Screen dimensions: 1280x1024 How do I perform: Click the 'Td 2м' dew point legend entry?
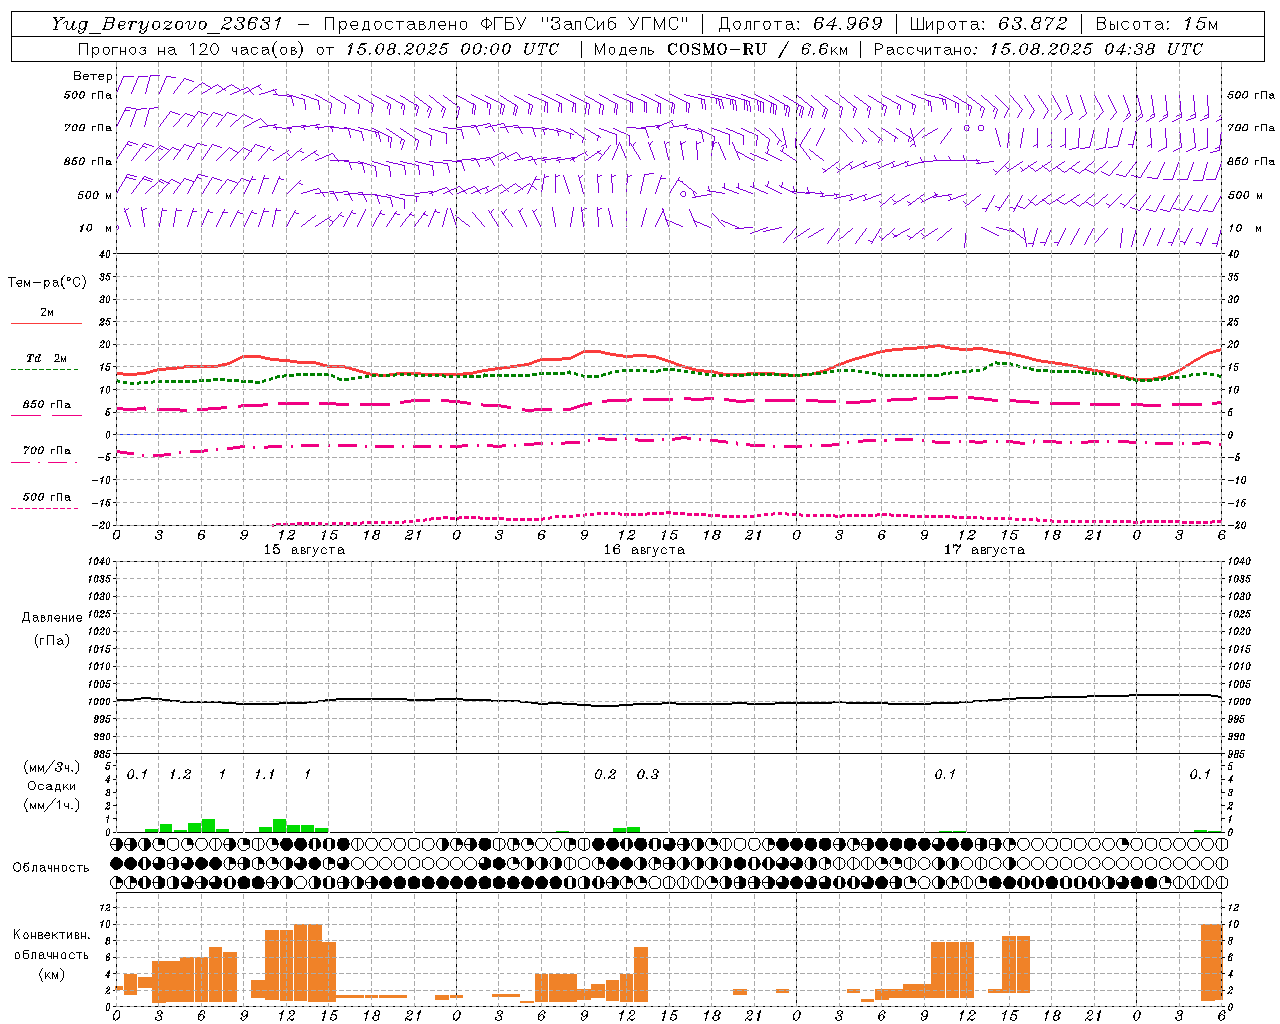click(46, 358)
